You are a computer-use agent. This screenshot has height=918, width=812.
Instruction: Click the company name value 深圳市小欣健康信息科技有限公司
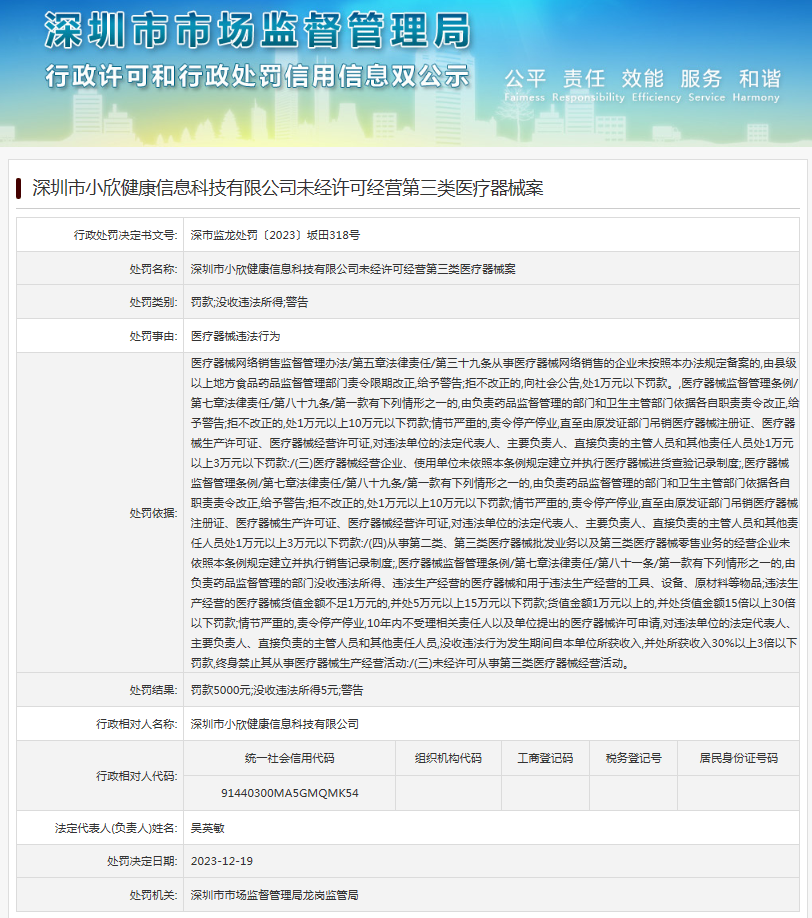pyautogui.click(x=275, y=724)
